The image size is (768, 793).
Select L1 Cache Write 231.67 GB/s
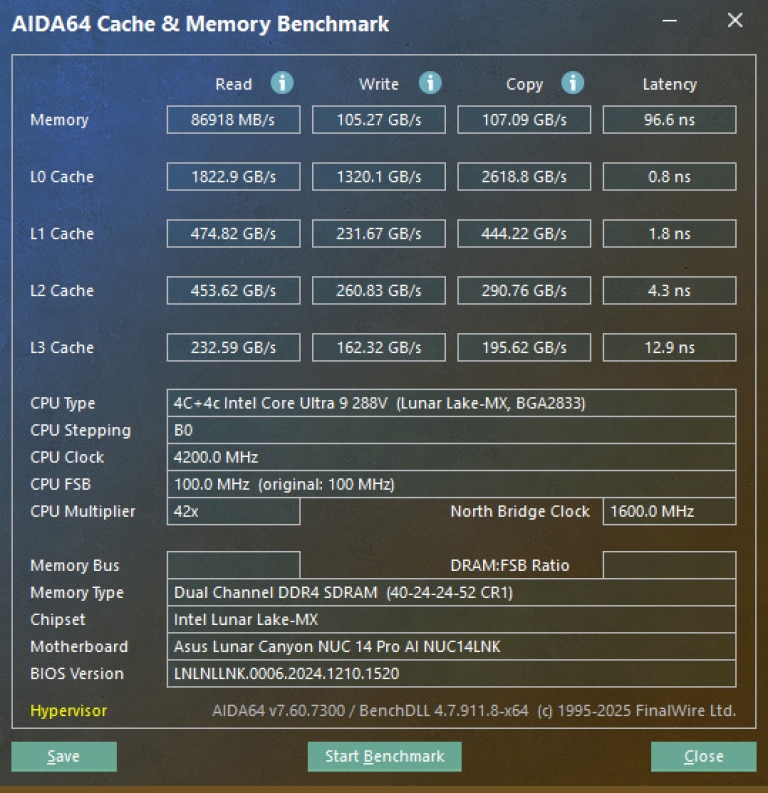379,234
